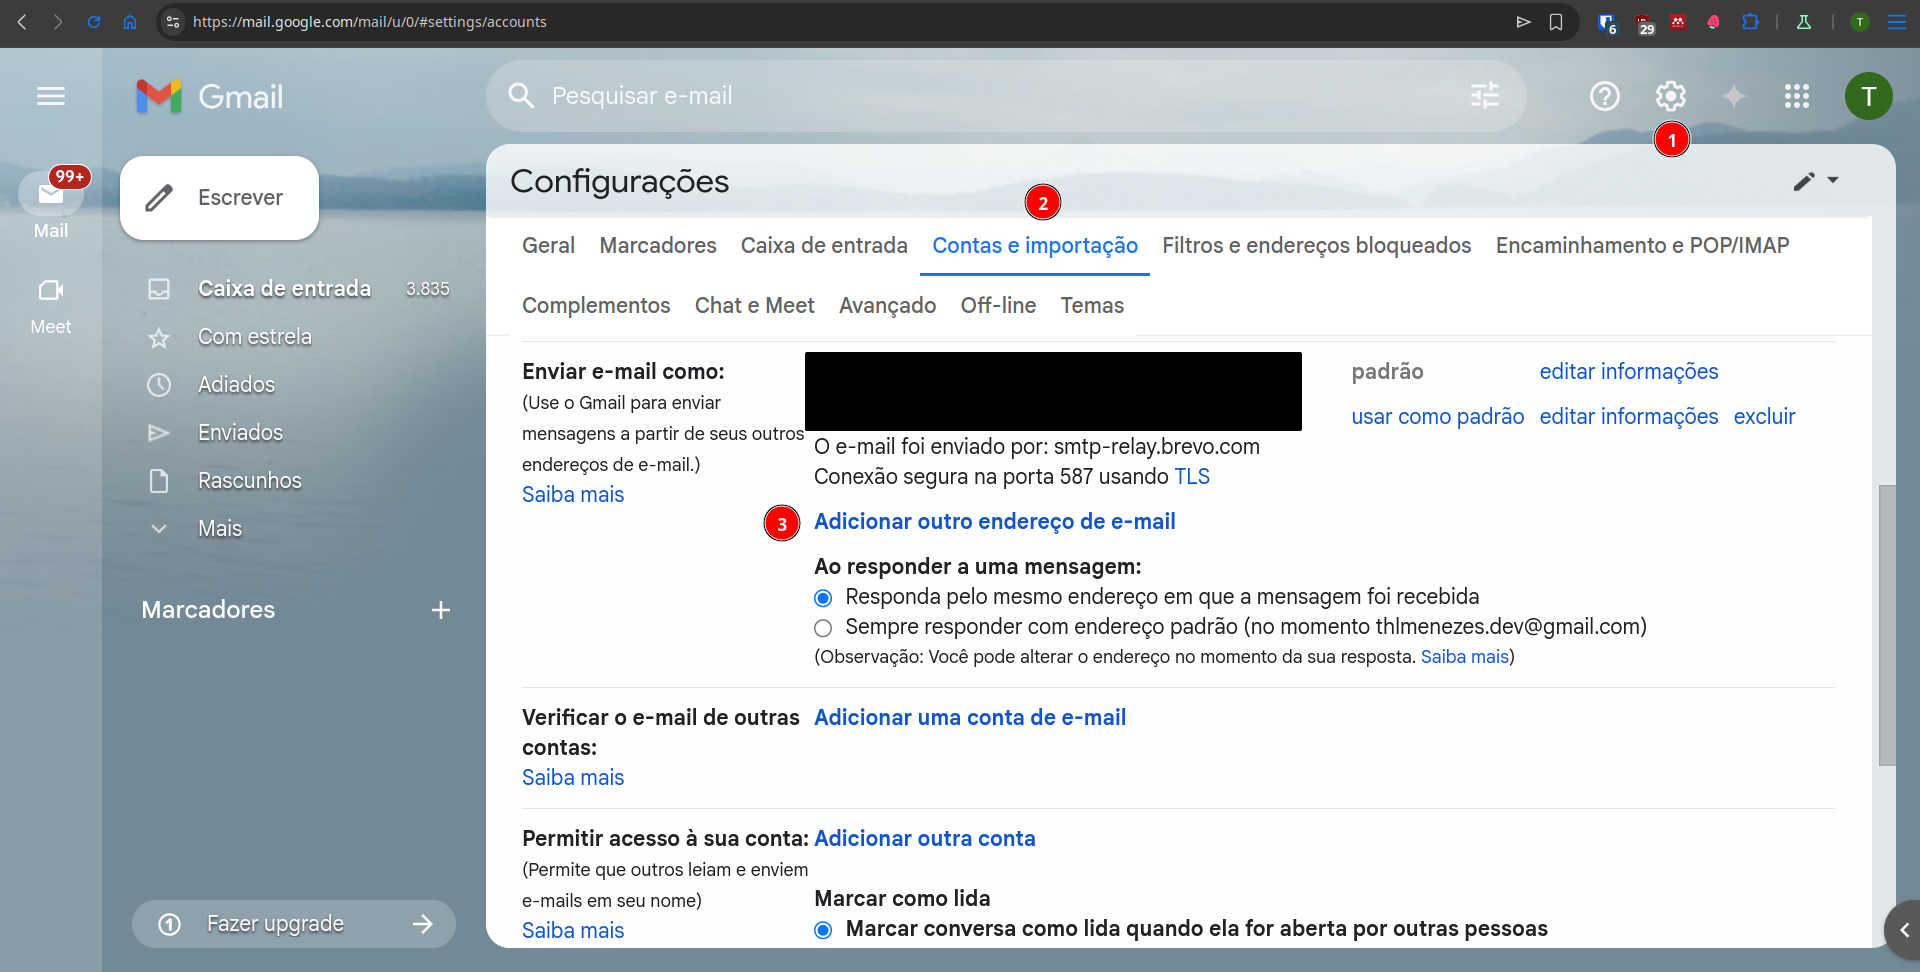Open the Meet section icon
Viewport: 1920px width, 972px height.
(x=51, y=290)
